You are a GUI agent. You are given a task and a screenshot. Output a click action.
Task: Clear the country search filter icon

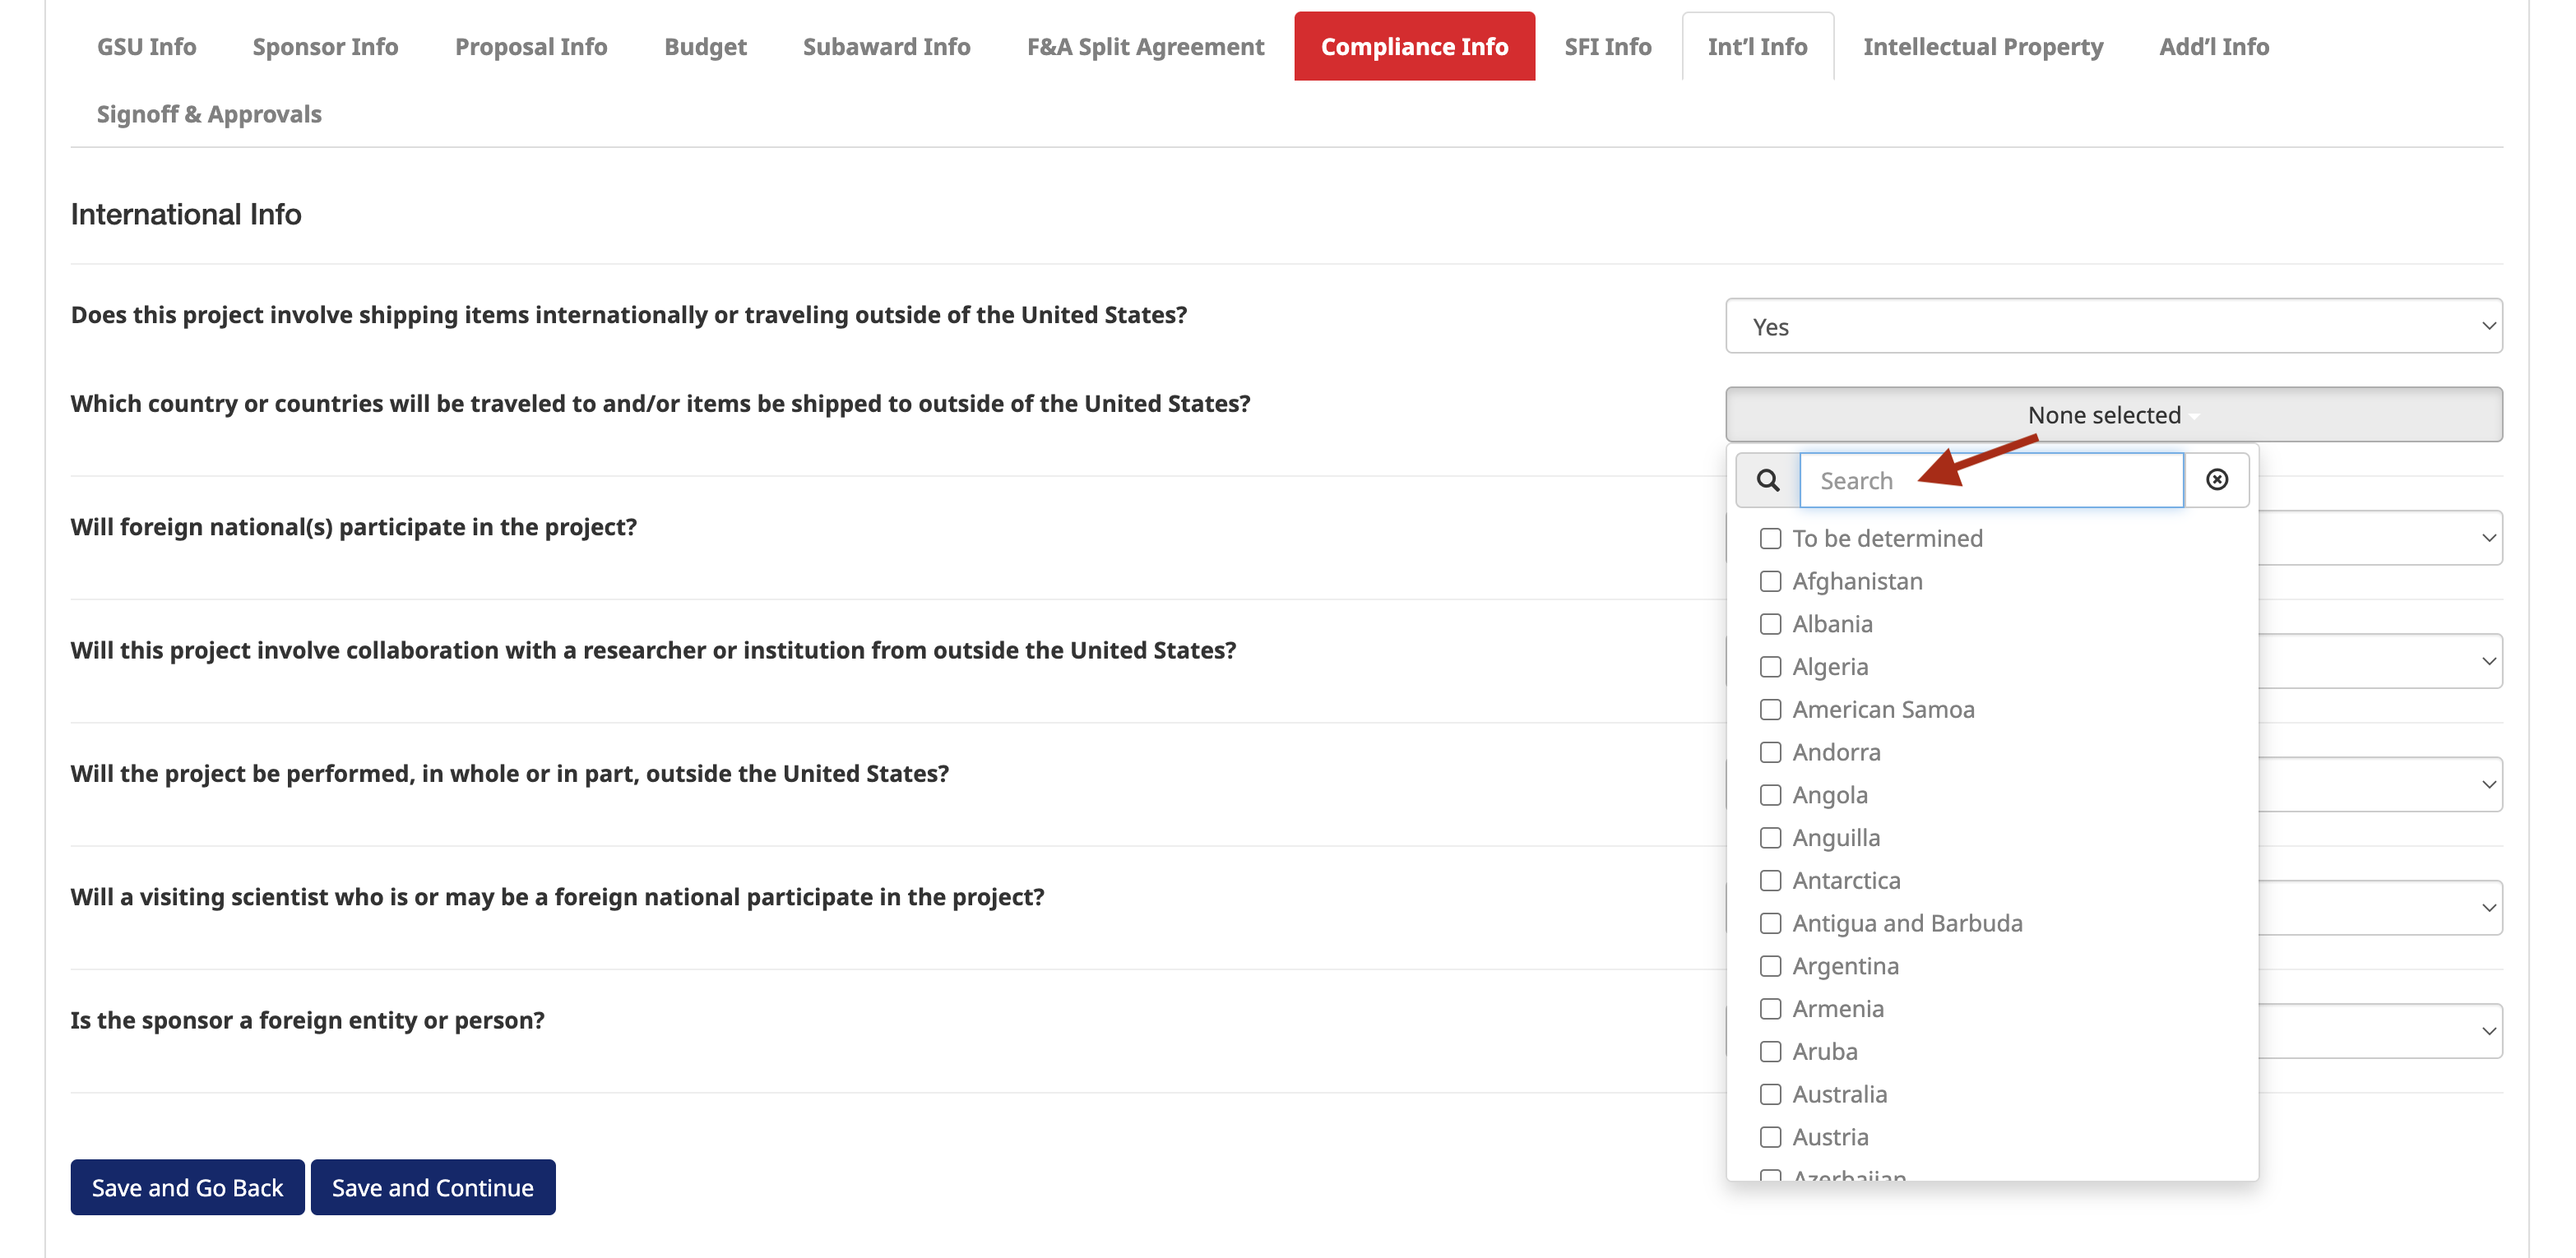2217,480
